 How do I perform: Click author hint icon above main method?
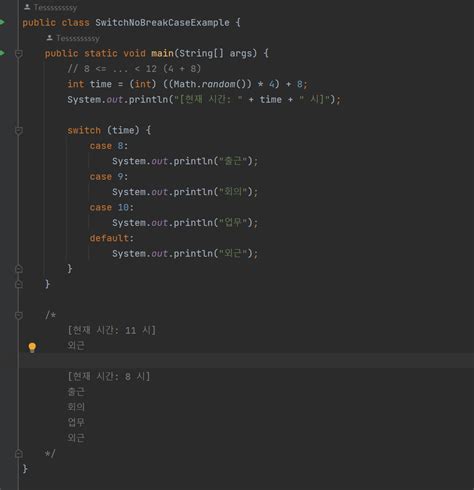tap(49, 38)
